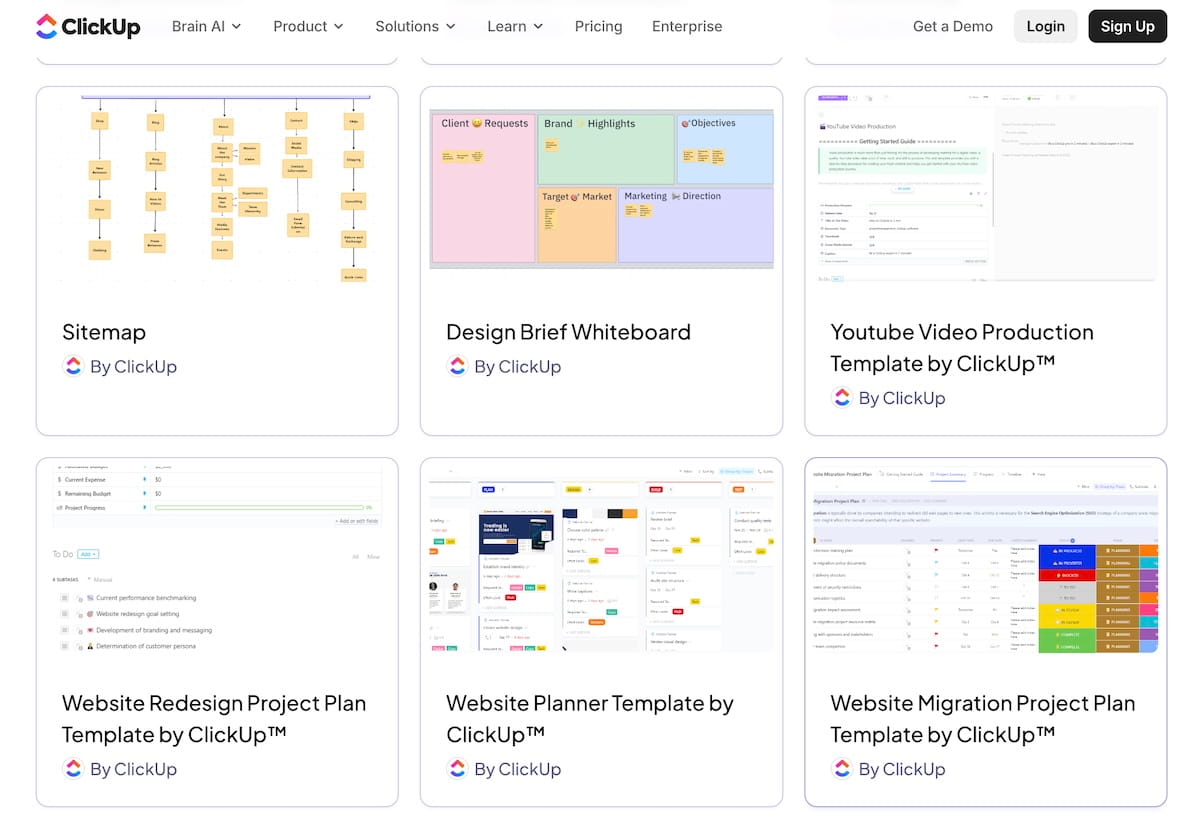Open the Enterprise page
This screenshot has width=1200, height=824.
687,27
